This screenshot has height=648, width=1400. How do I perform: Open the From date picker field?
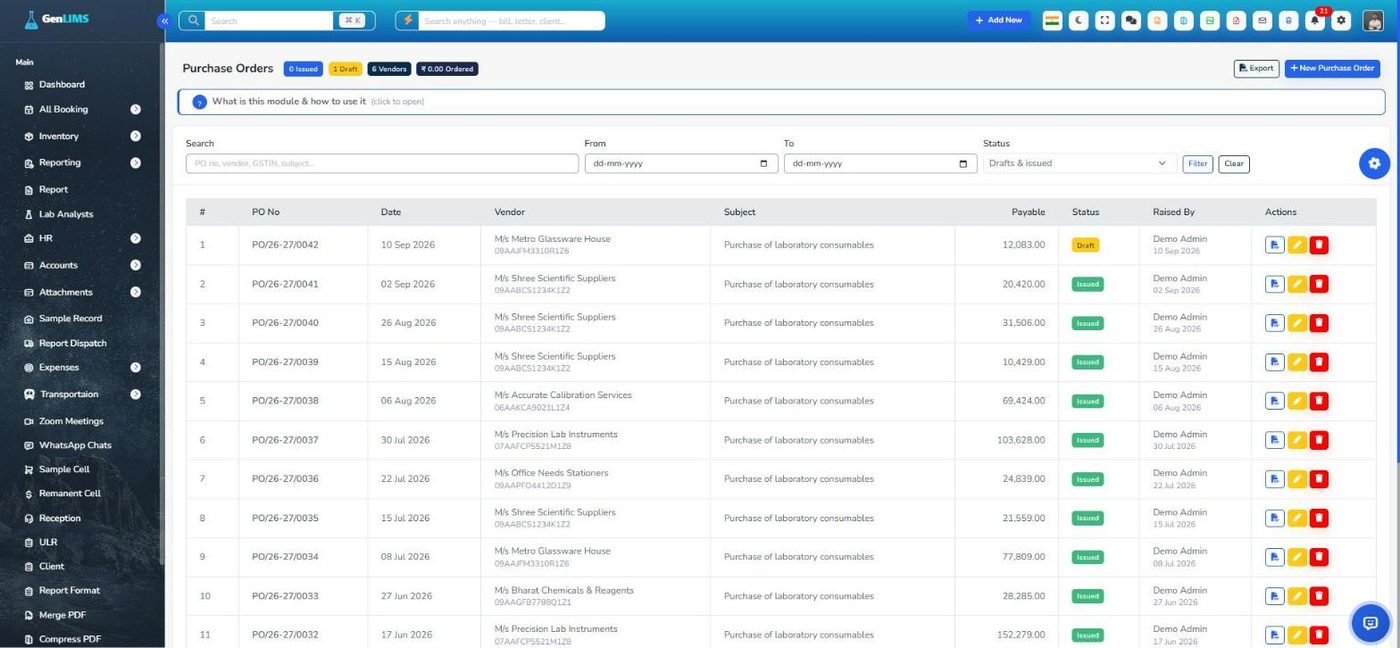pos(681,163)
